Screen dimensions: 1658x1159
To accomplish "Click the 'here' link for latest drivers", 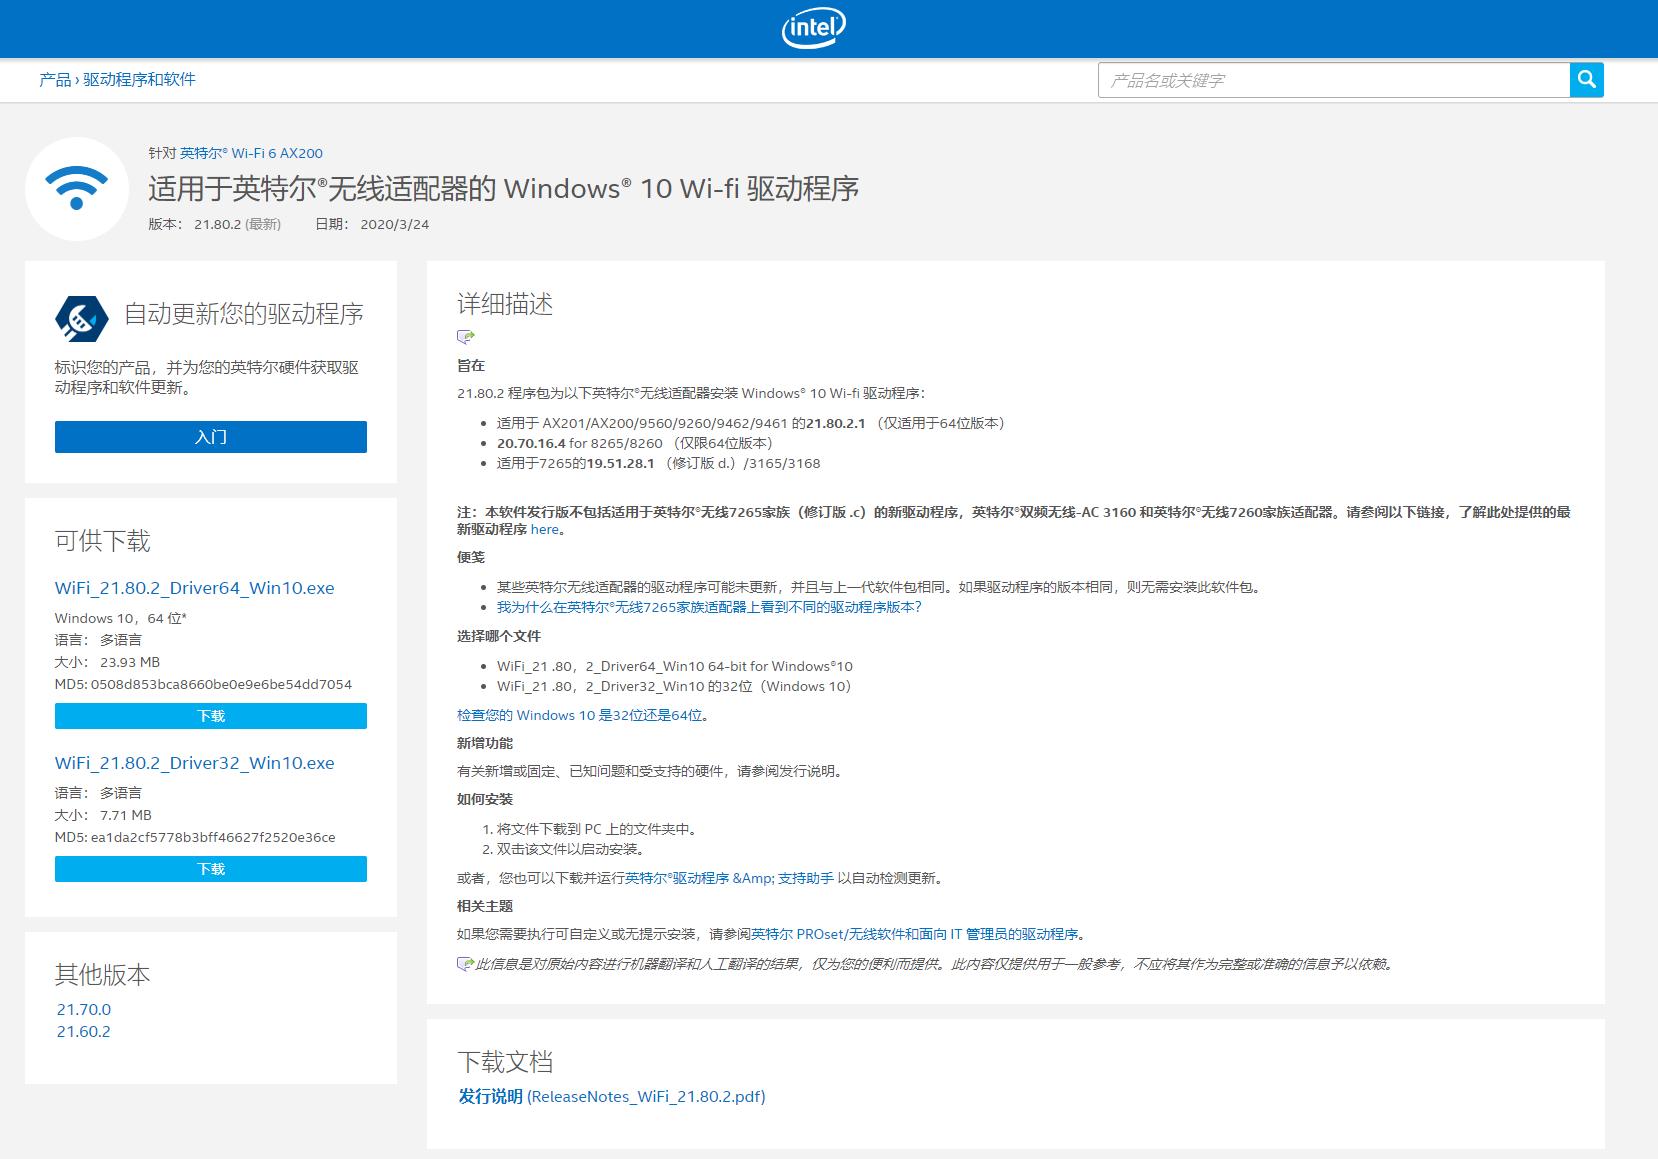I will coord(544,530).
